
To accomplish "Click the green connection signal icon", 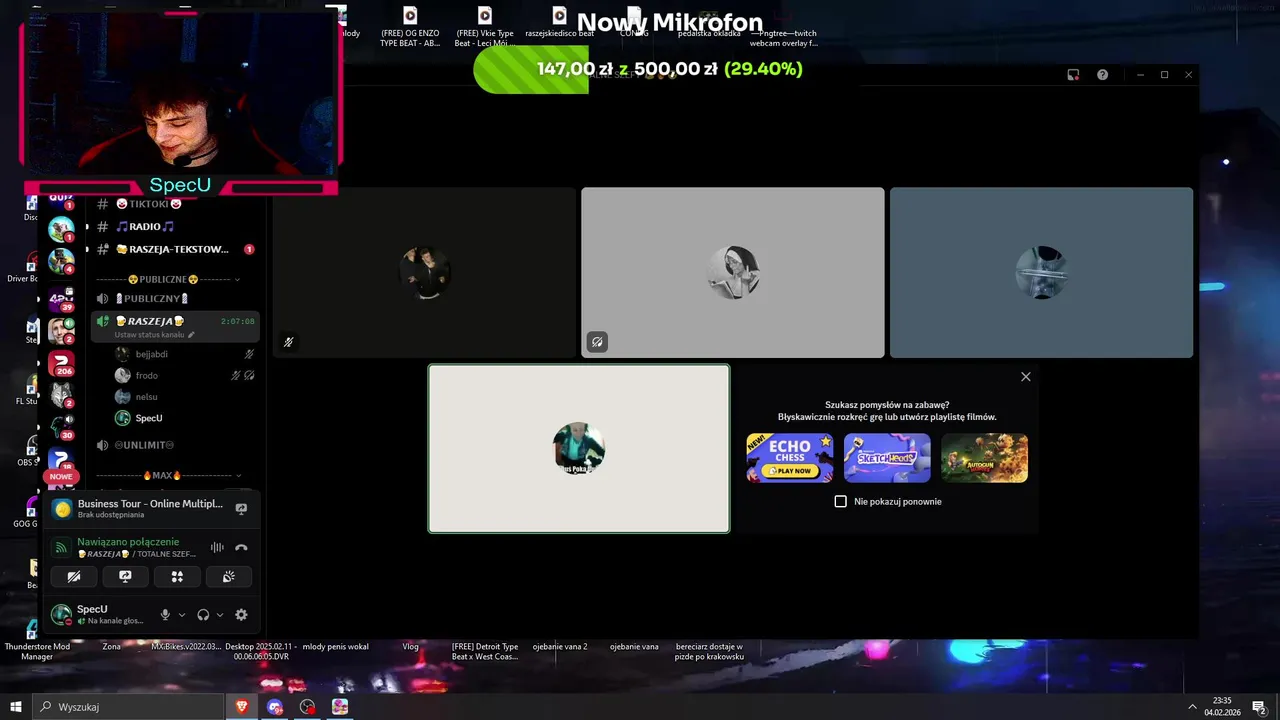I will (x=61, y=548).
